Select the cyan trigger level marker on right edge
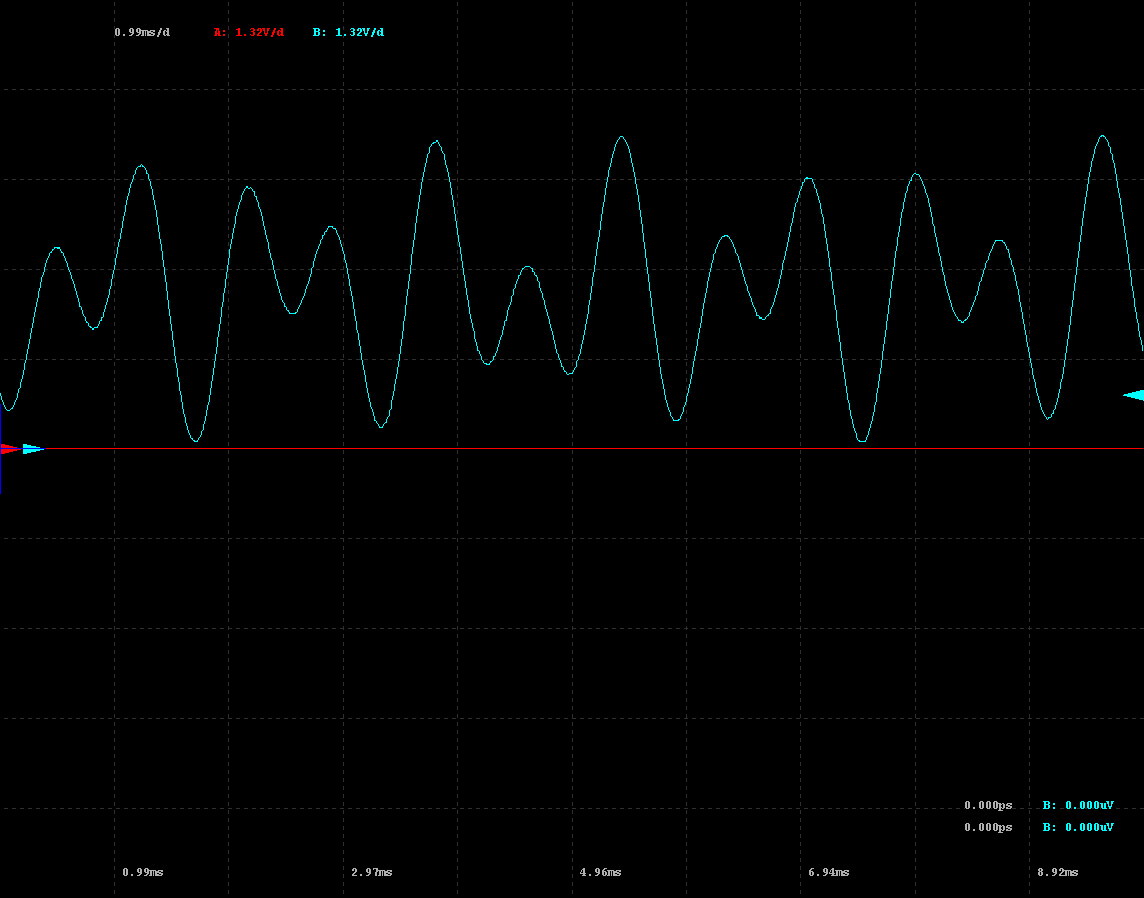 pos(1134,395)
